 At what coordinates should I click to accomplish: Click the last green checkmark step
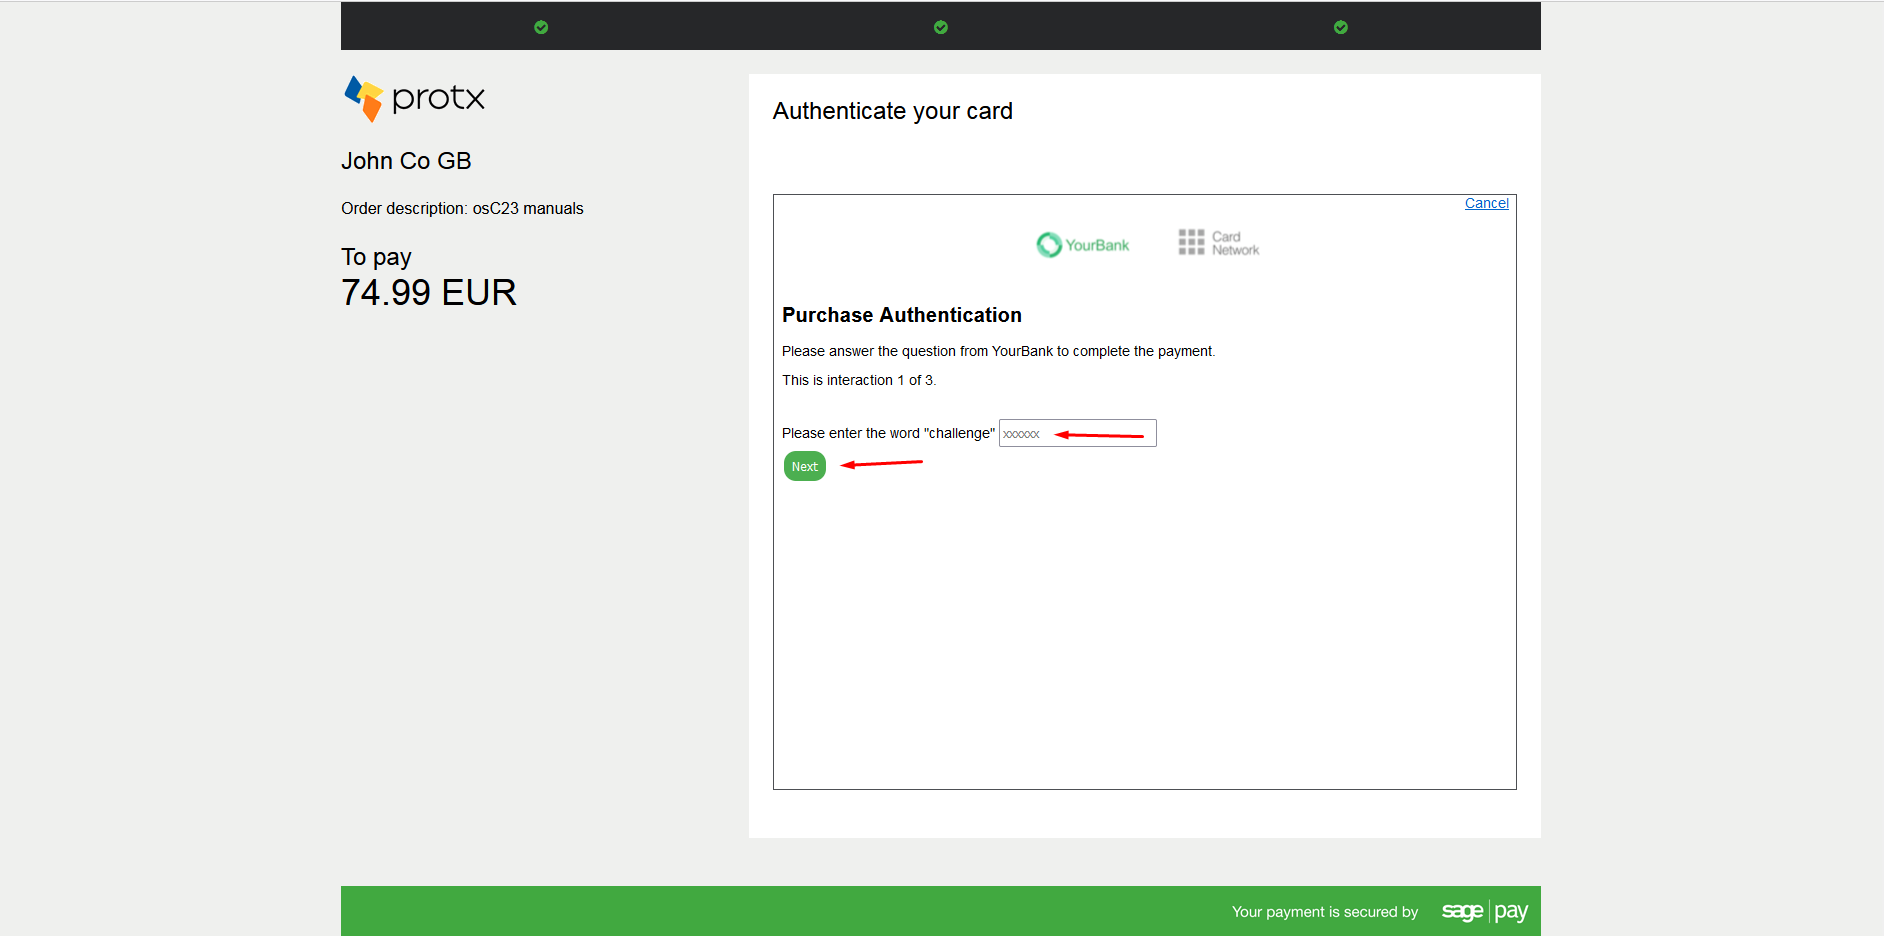pyautogui.click(x=1341, y=27)
